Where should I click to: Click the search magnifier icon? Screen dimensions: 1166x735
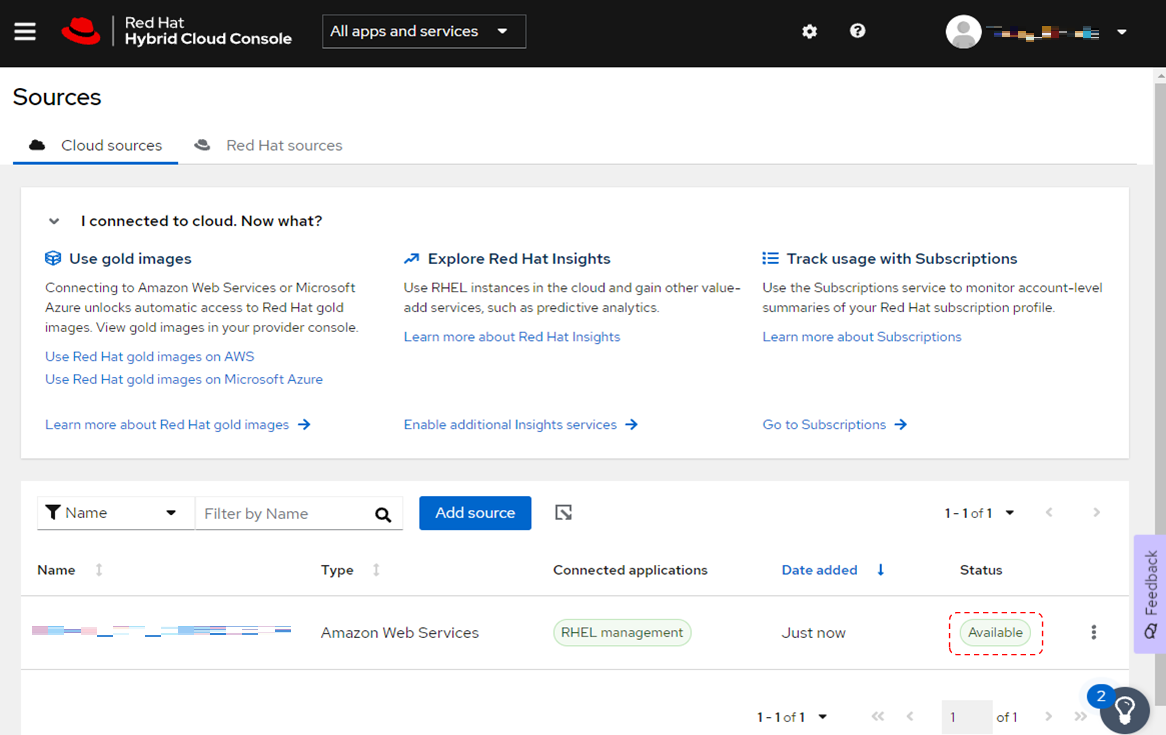click(383, 514)
